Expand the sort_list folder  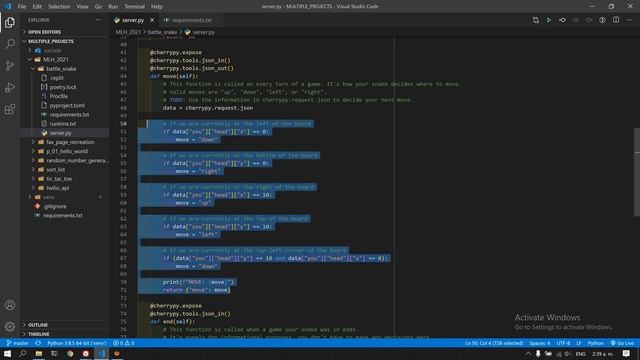(x=65, y=170)
